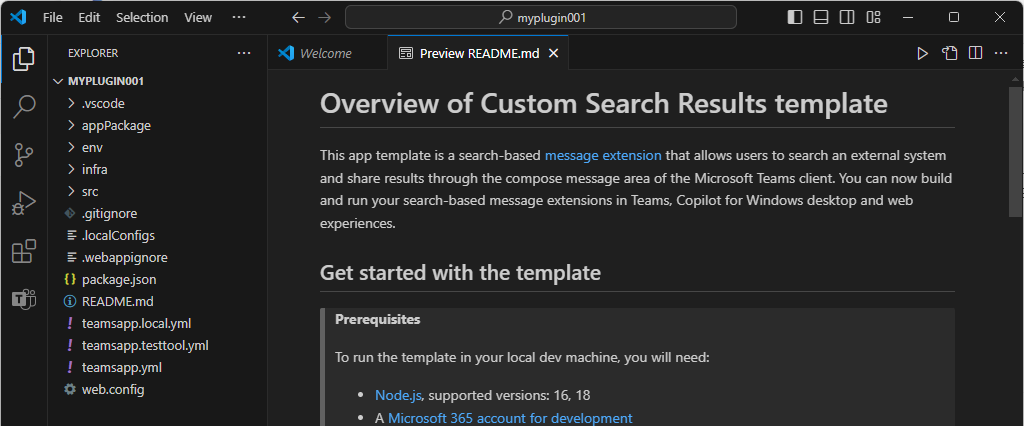1024x426 pixels.
Task: Close the Preview README.md tab
Action: point(553,54)
